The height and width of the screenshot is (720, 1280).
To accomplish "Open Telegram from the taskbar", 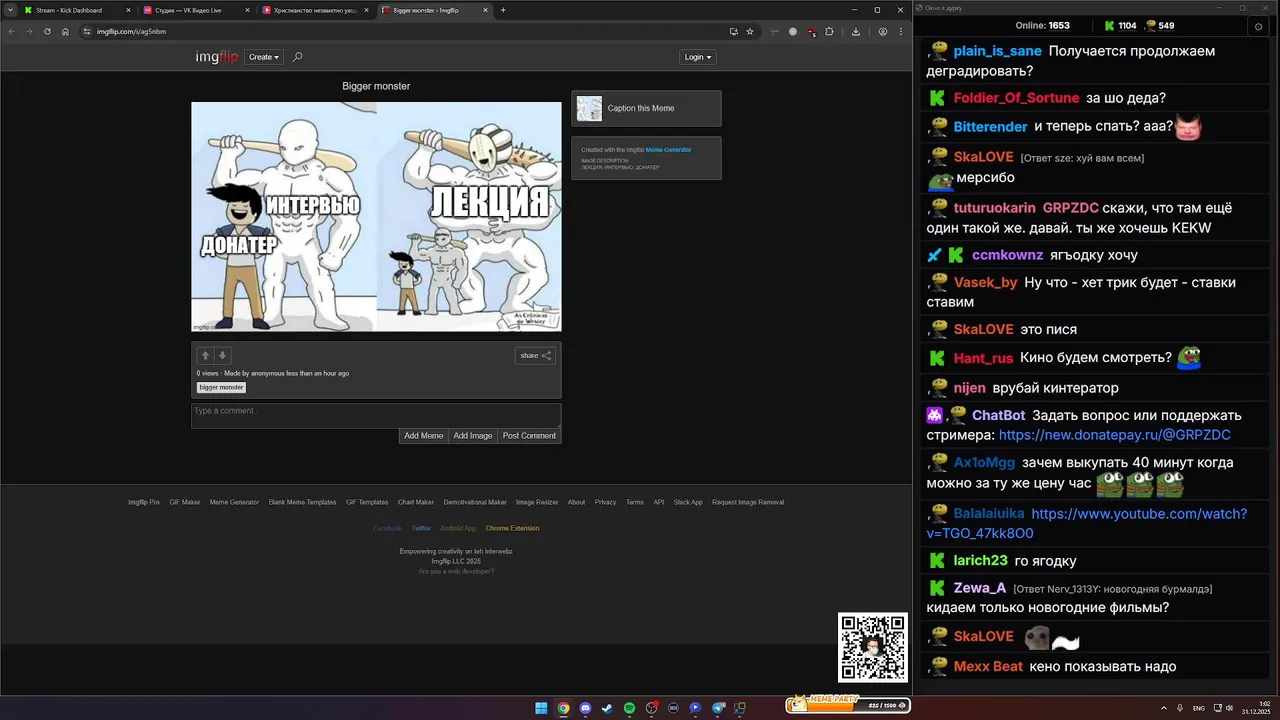I will [718, 708].
